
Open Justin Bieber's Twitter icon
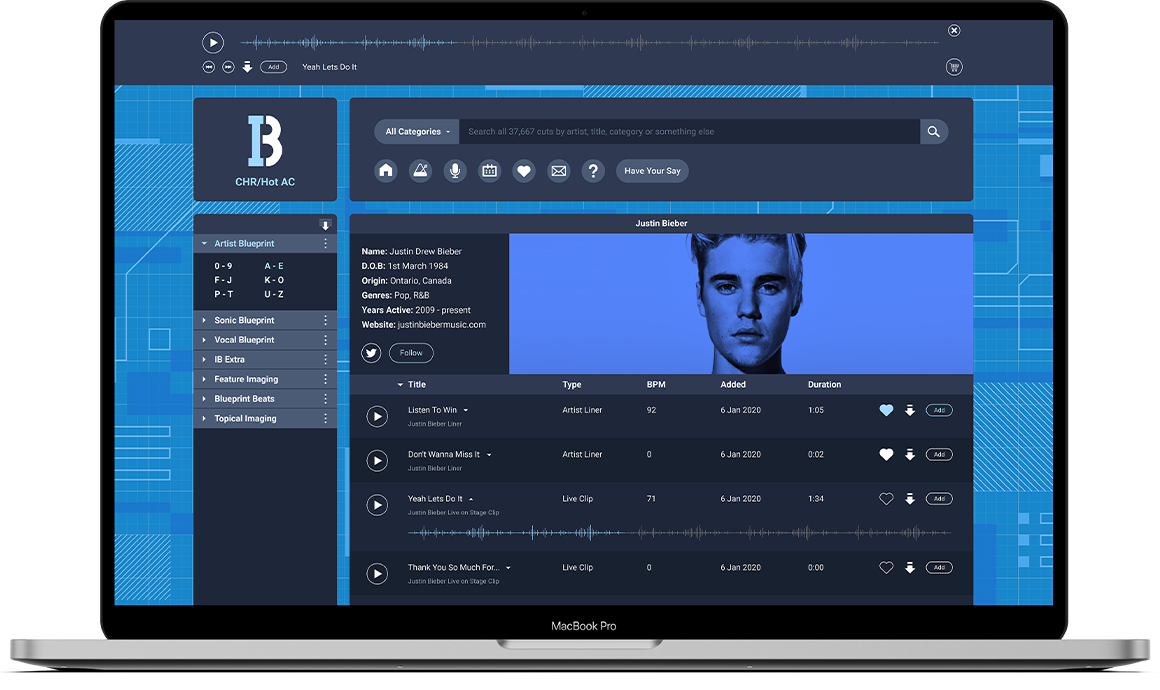(x=371, y=353)
